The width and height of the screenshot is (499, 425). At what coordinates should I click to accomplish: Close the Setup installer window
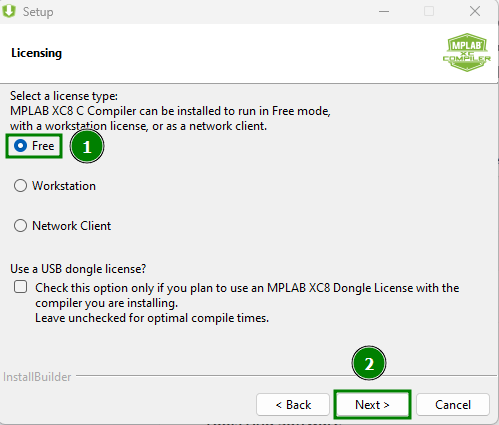tap(475, 11)
